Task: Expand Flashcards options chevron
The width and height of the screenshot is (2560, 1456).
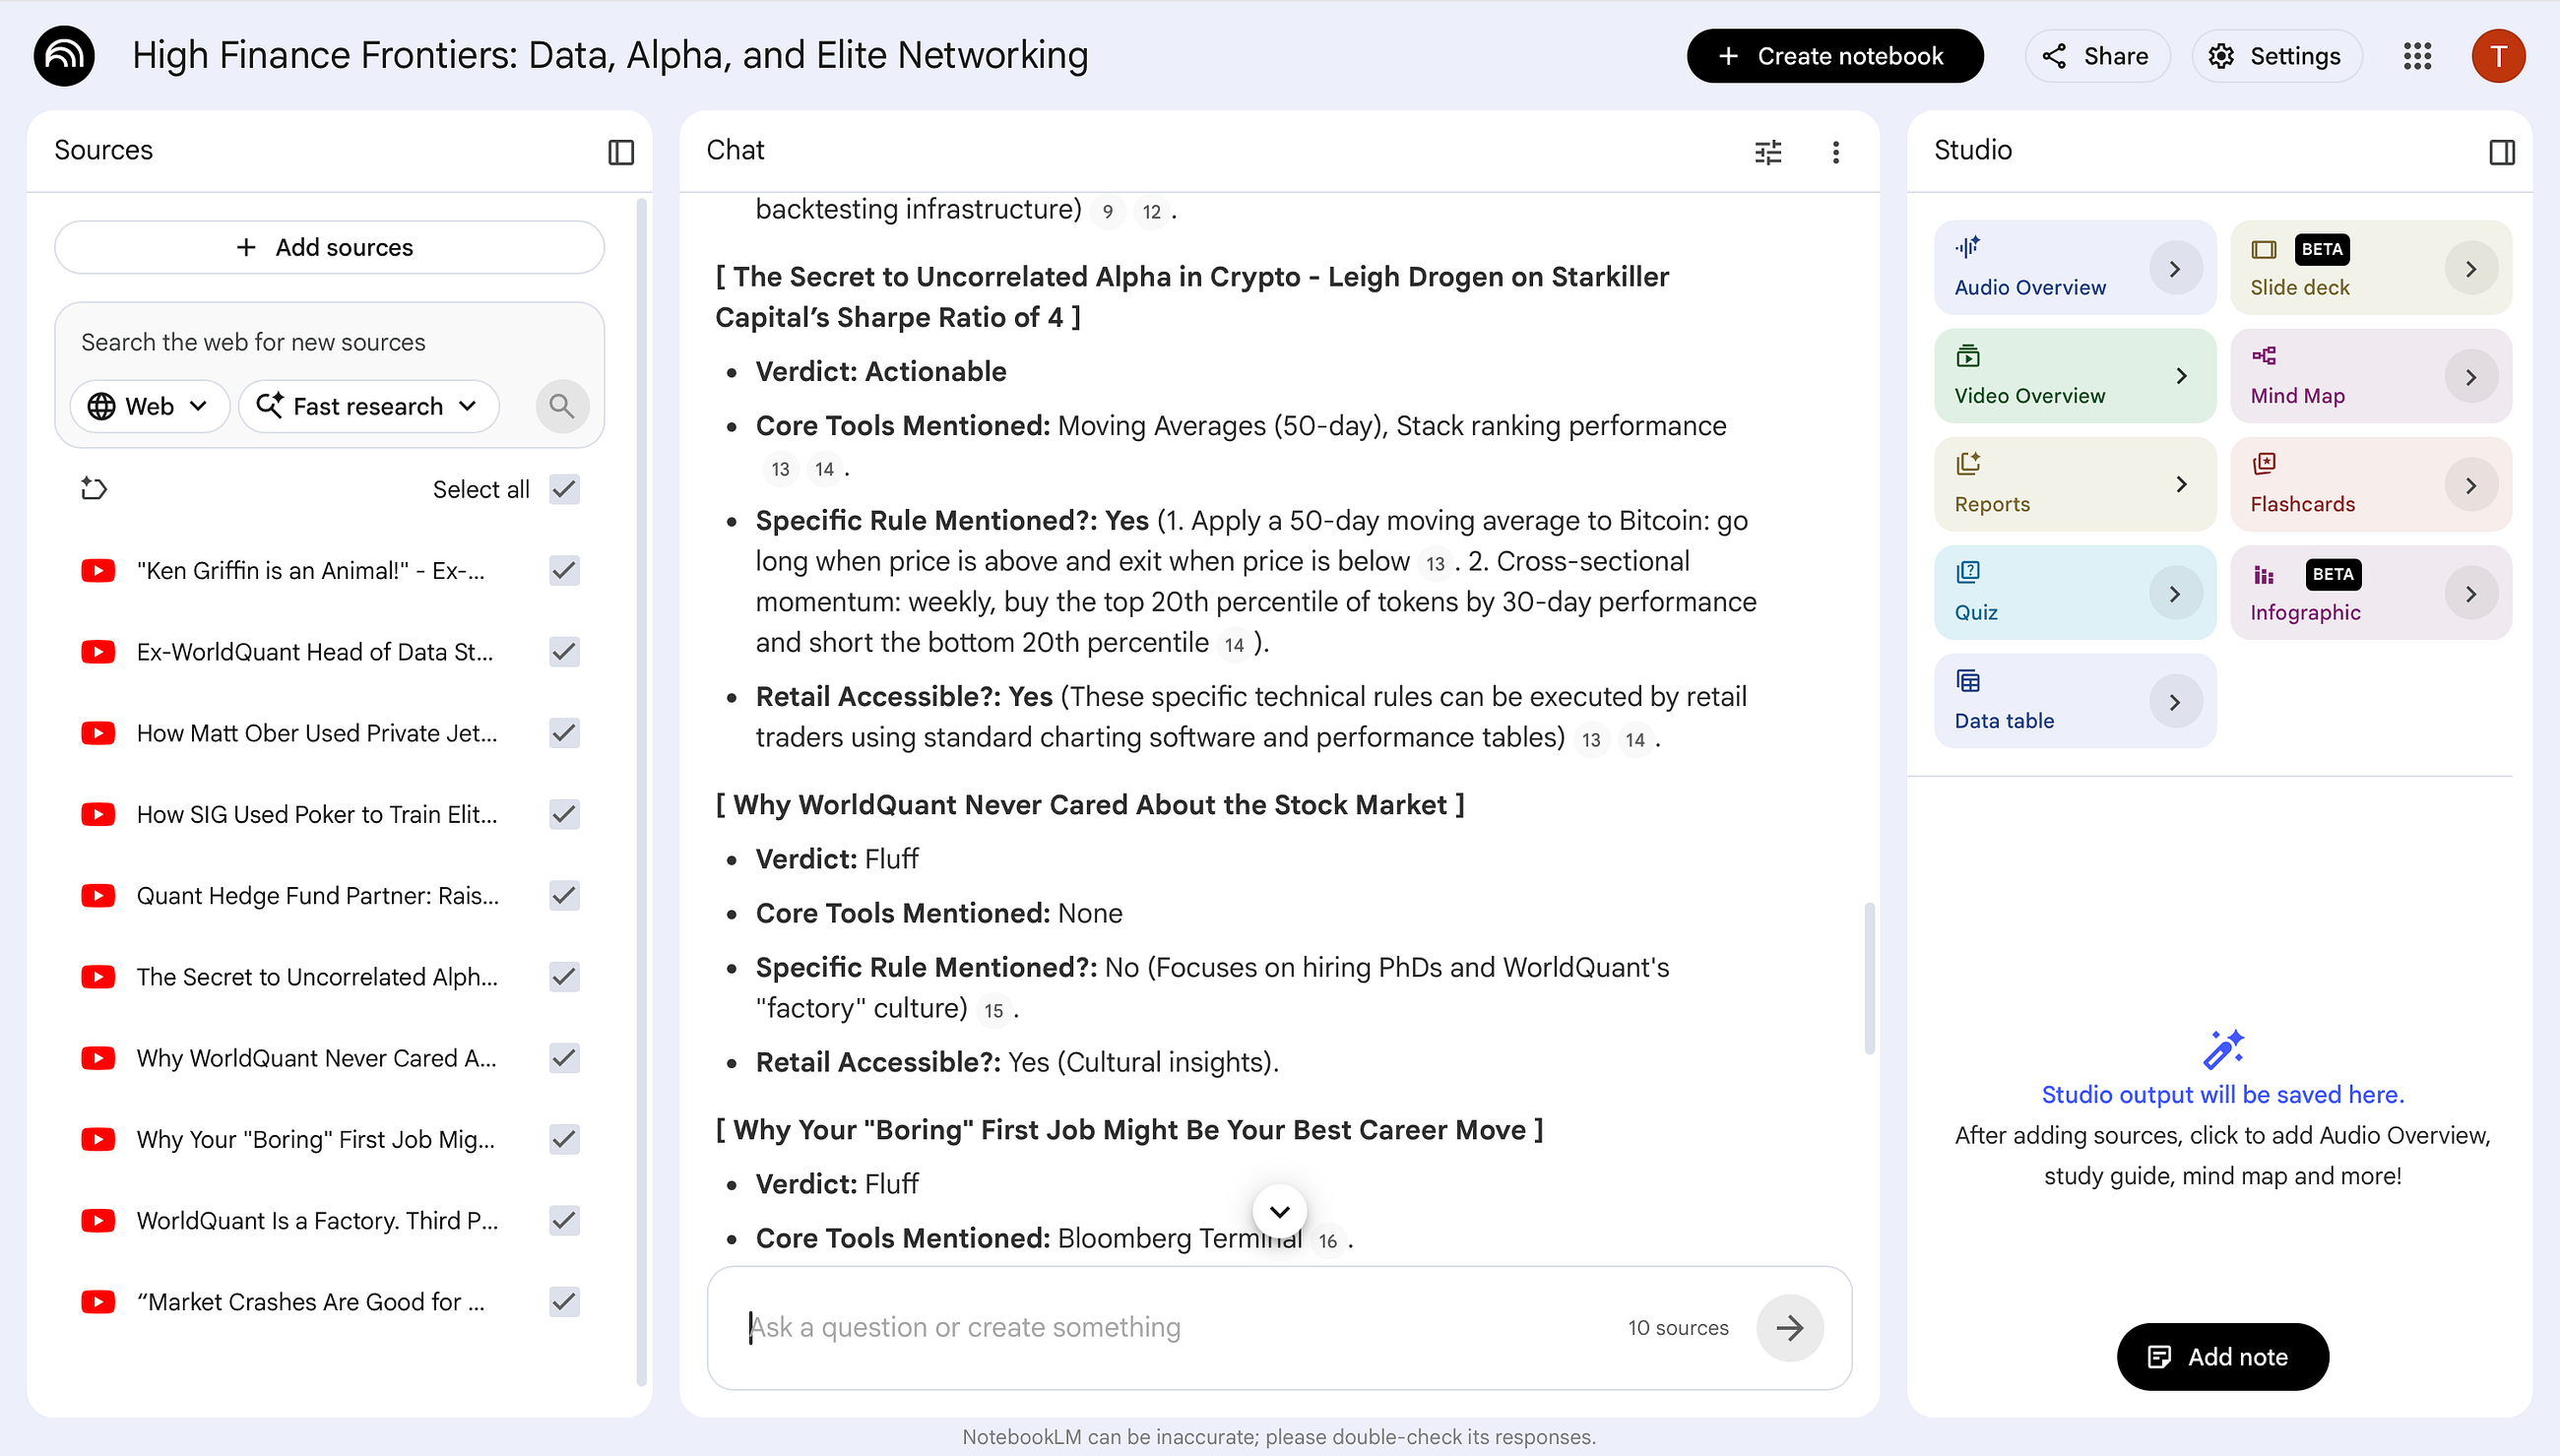Action: click(2471, 485)
